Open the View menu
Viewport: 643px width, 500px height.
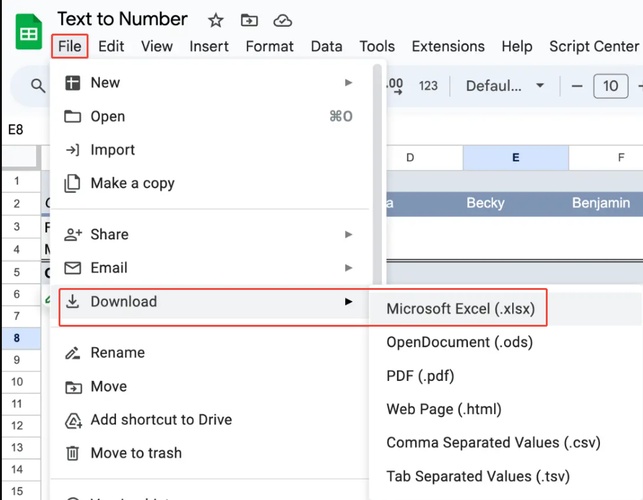pyautogui.click(x=157, y=46)
